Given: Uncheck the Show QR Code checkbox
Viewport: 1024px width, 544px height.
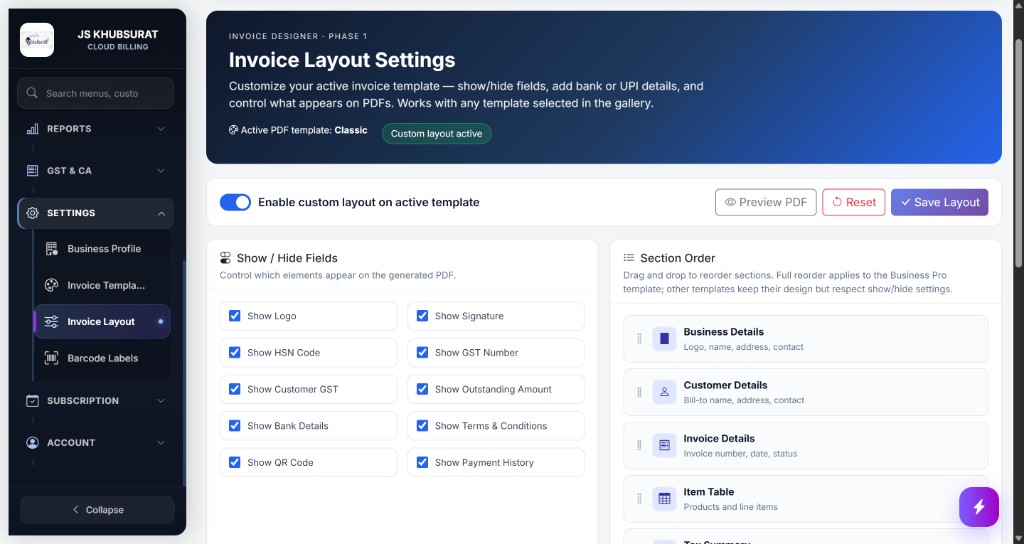Looking at the screenshot, I should tap(234, 462).
